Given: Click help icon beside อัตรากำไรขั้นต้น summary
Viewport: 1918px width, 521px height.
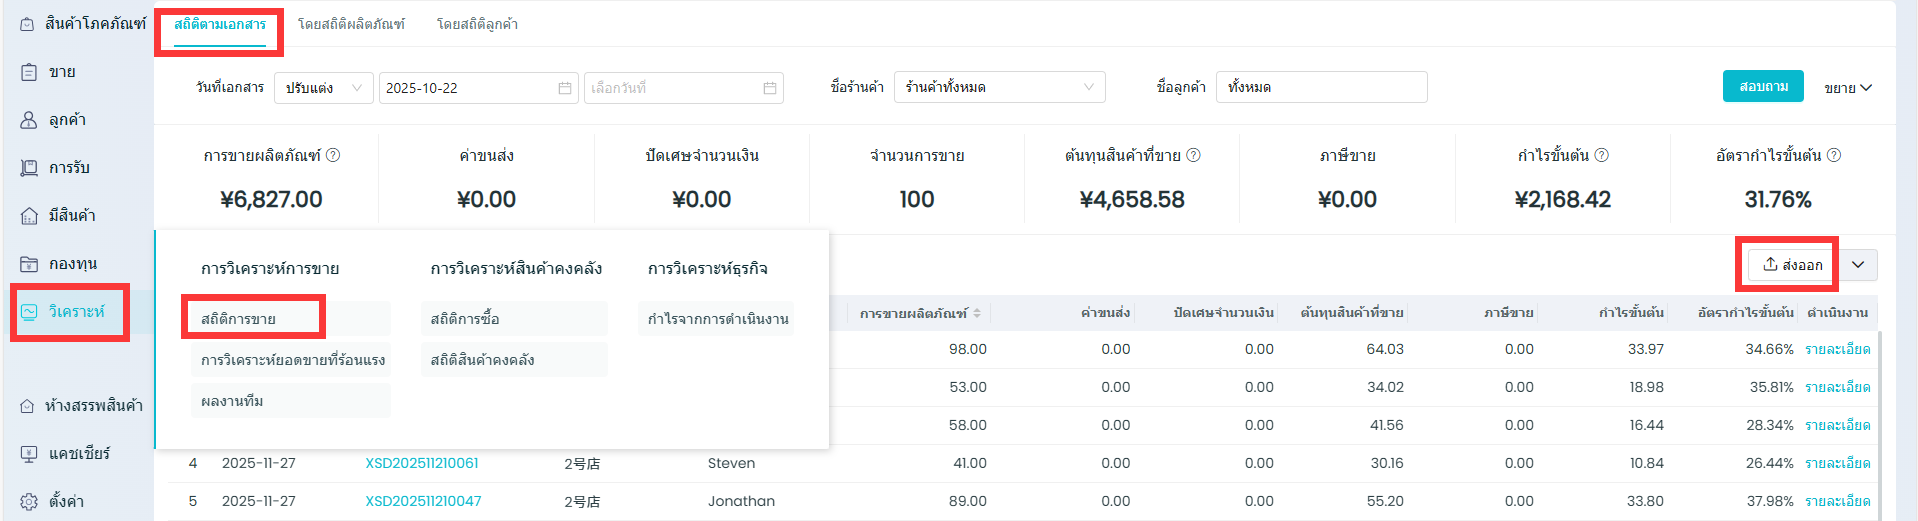Looking at the screenshot, I should [x=1833, y=155].
